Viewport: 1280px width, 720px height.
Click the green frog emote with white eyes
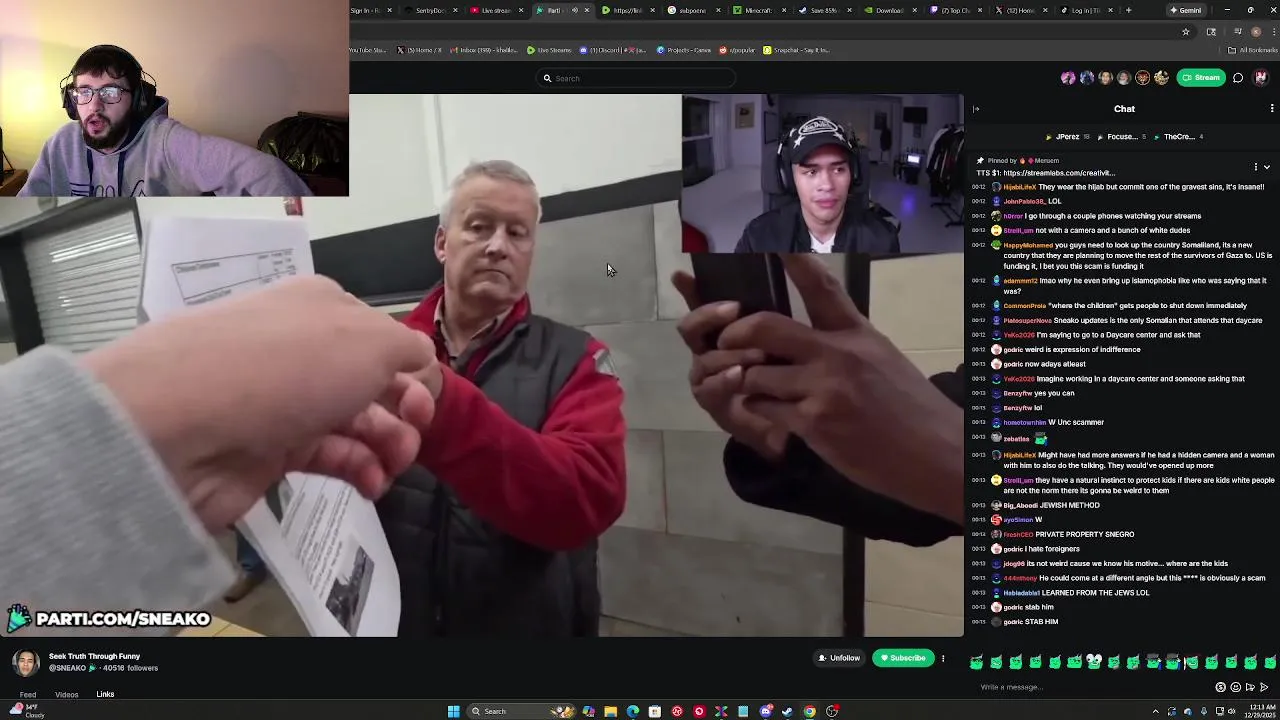[1094, 661]
